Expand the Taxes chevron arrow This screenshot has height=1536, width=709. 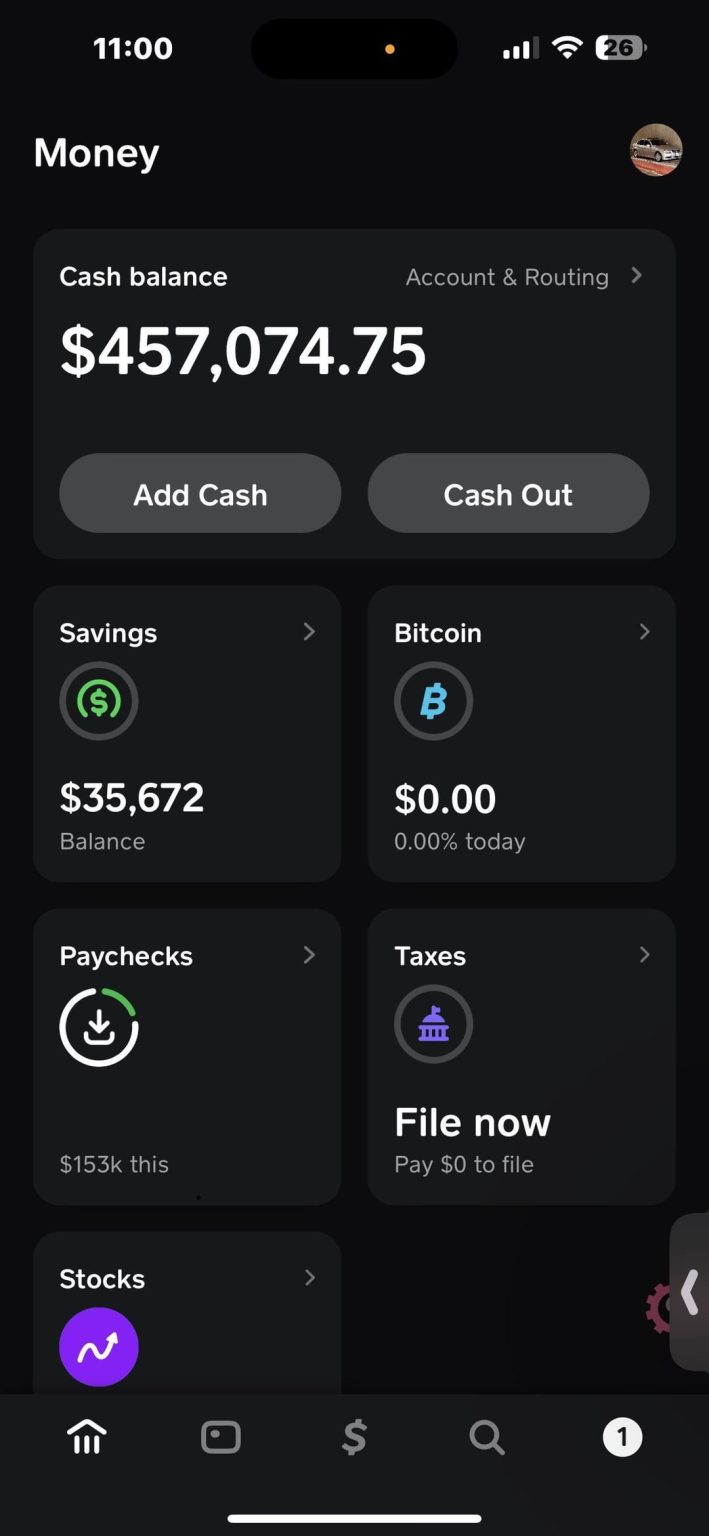click(644, 955)
